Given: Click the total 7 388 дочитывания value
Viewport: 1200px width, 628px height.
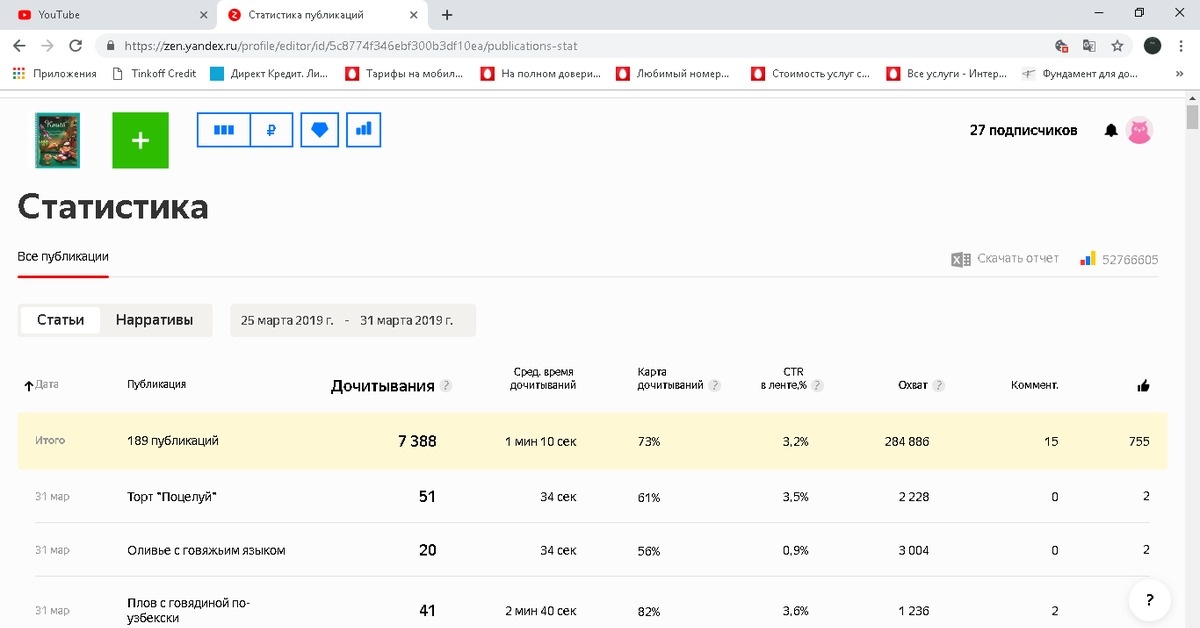Looking at the screenshot, I should (x=417, y=441).
